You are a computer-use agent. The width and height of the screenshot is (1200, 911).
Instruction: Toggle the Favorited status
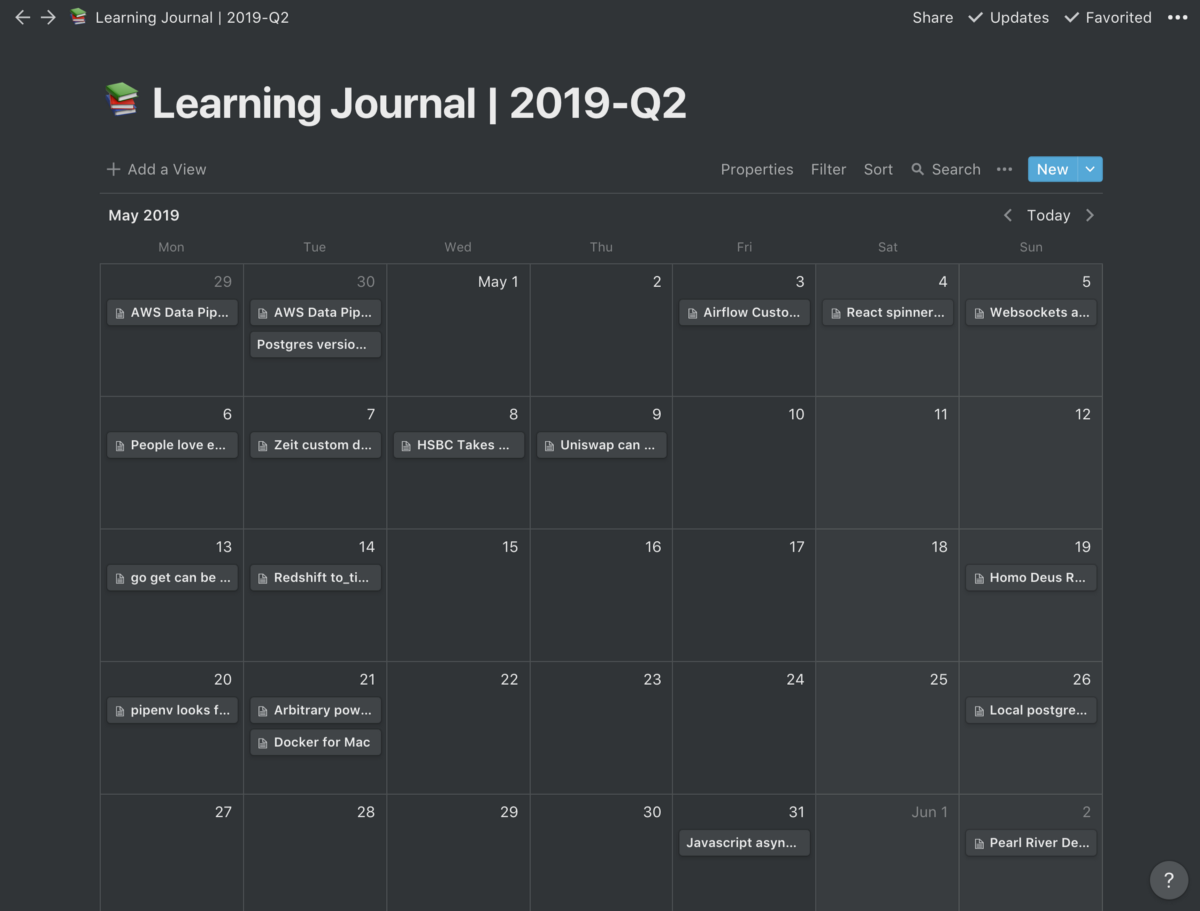(x=1108, y=18)
